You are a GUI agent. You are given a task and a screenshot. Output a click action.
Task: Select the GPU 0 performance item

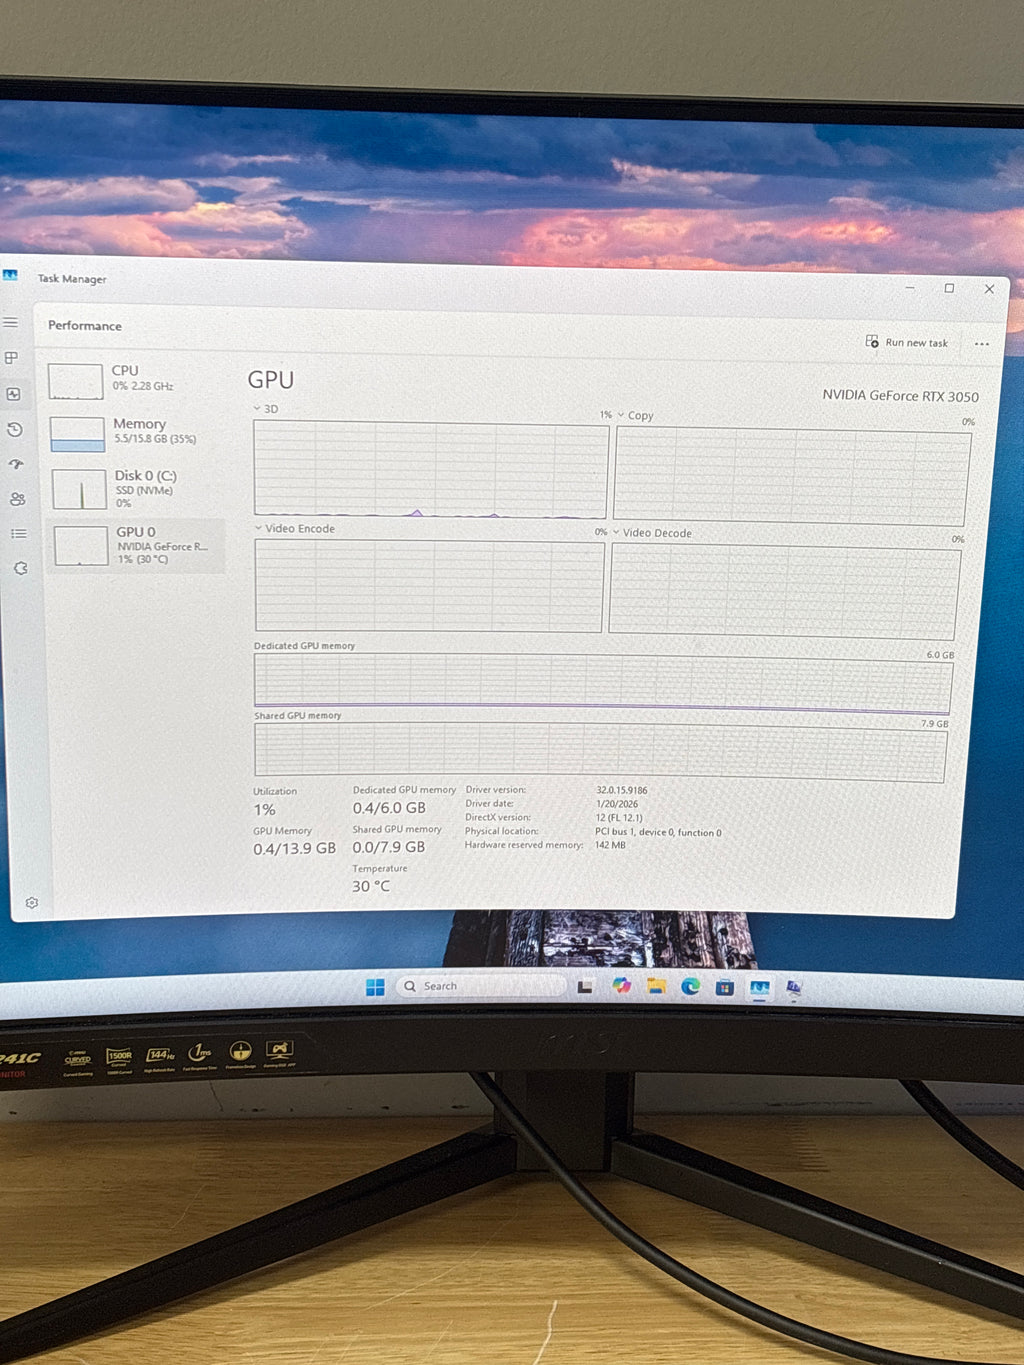(138, 545)
